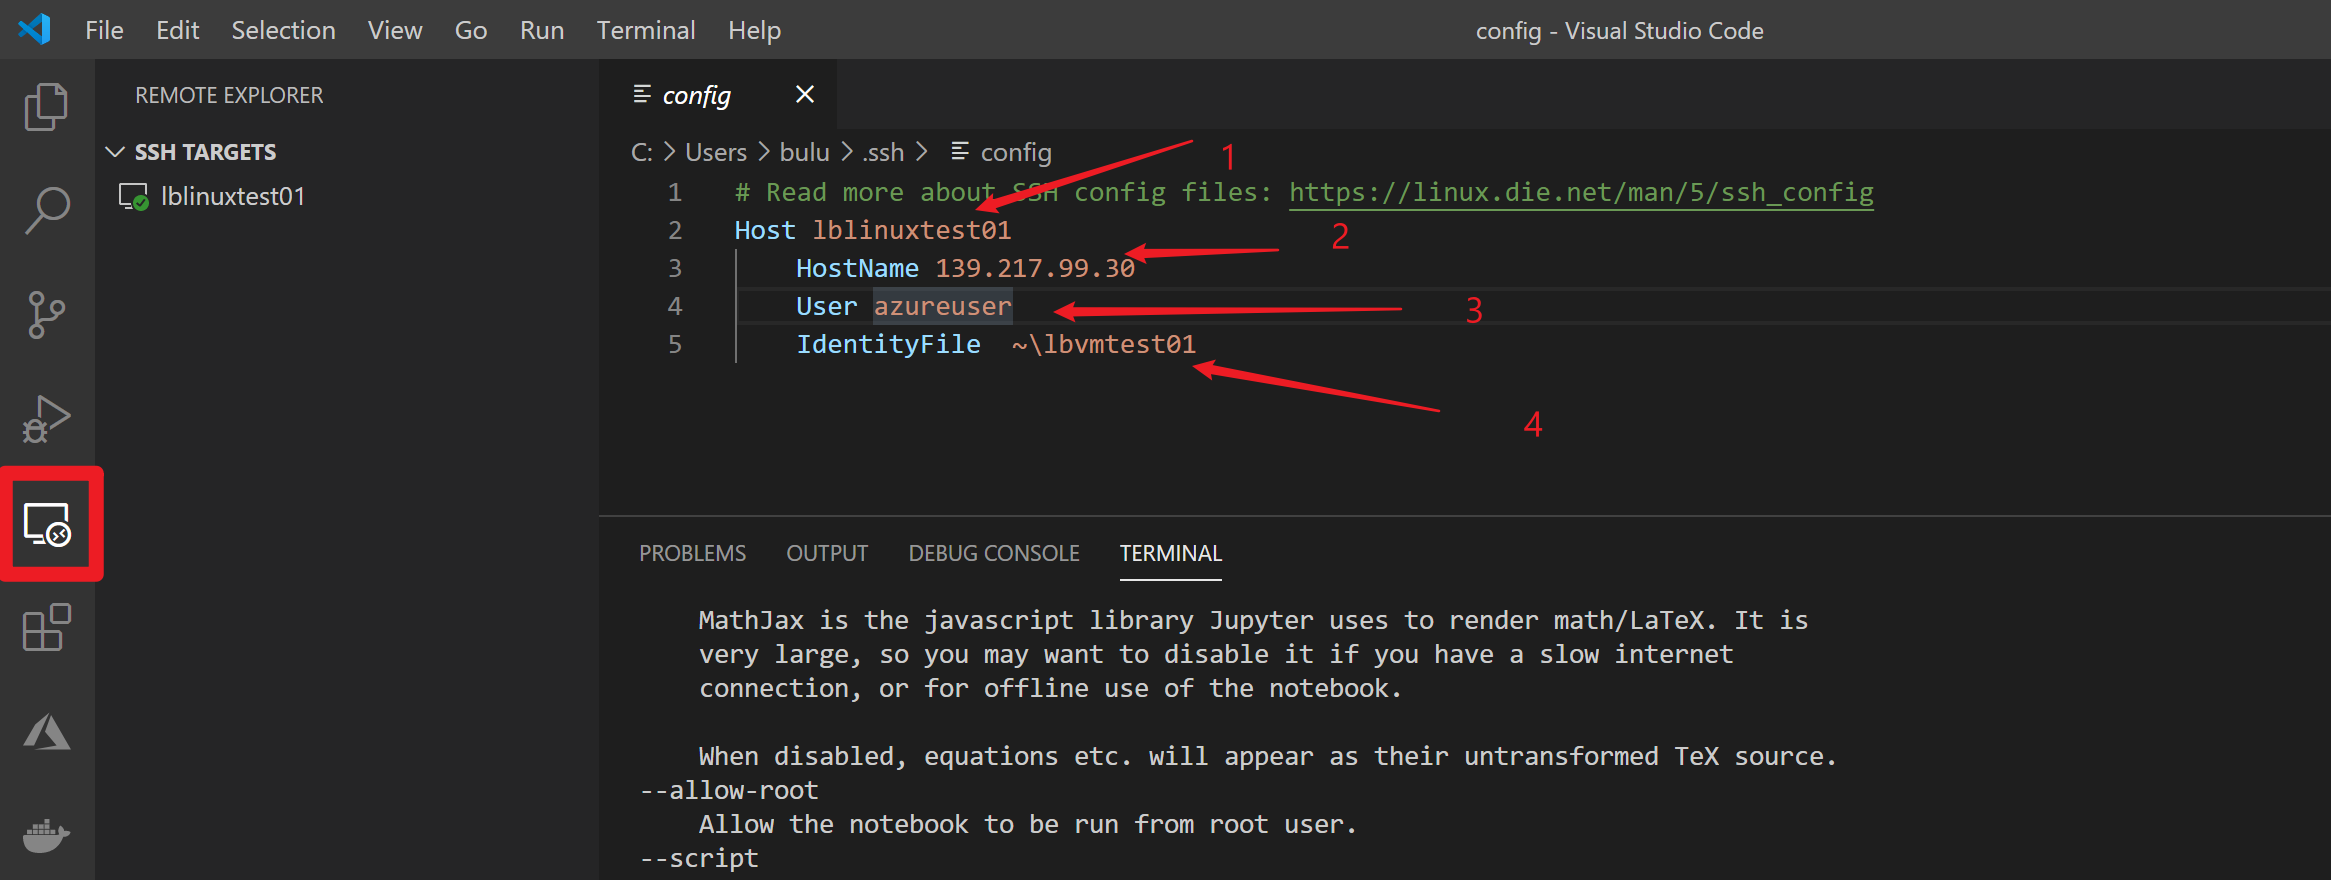
Task: Follow the linux.die.net ssh_config link
Action: (x=1580, y=192)
